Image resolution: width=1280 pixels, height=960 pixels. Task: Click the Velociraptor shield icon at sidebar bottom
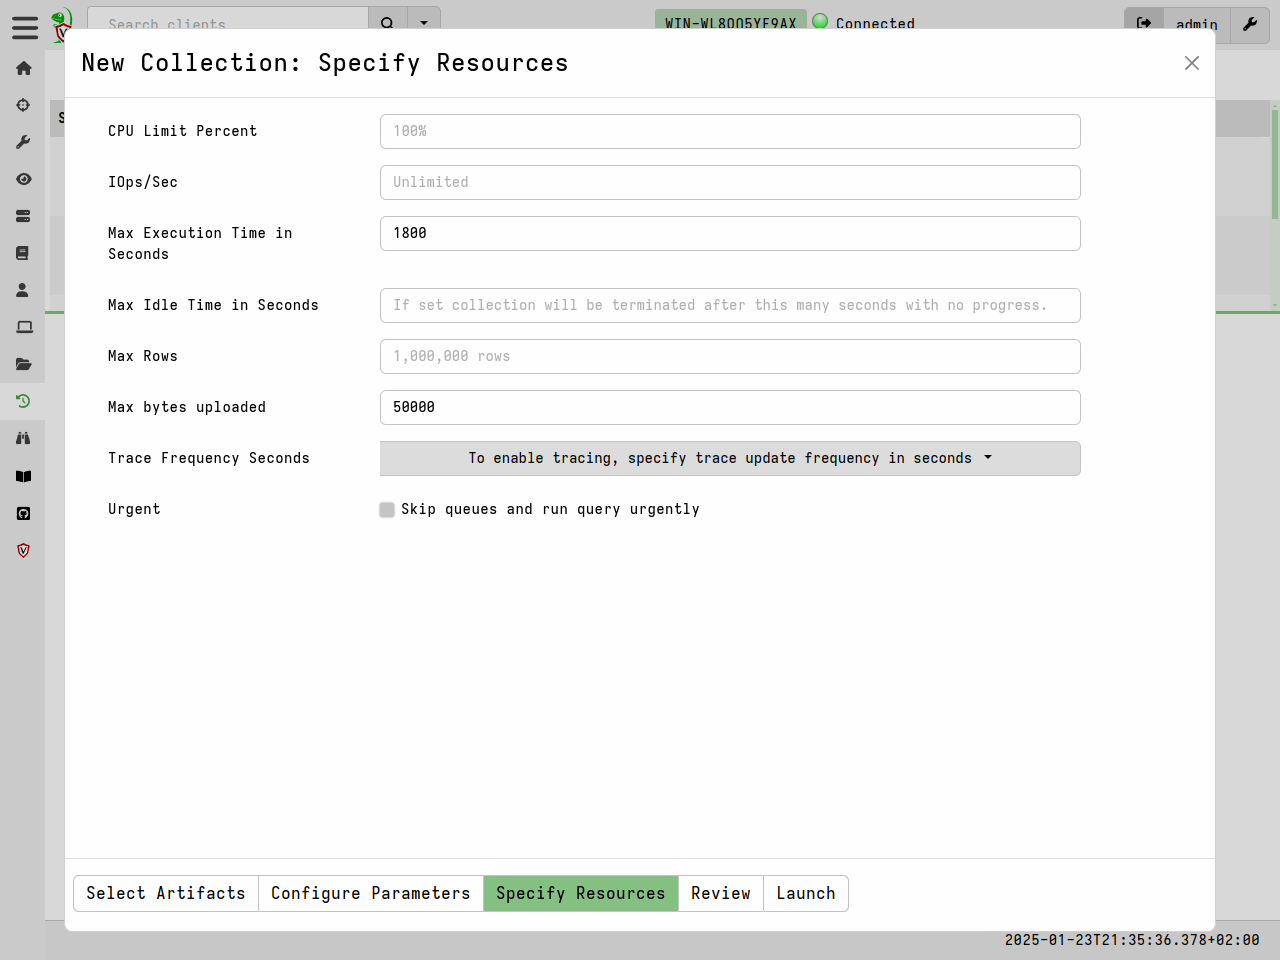pos(23,550)
